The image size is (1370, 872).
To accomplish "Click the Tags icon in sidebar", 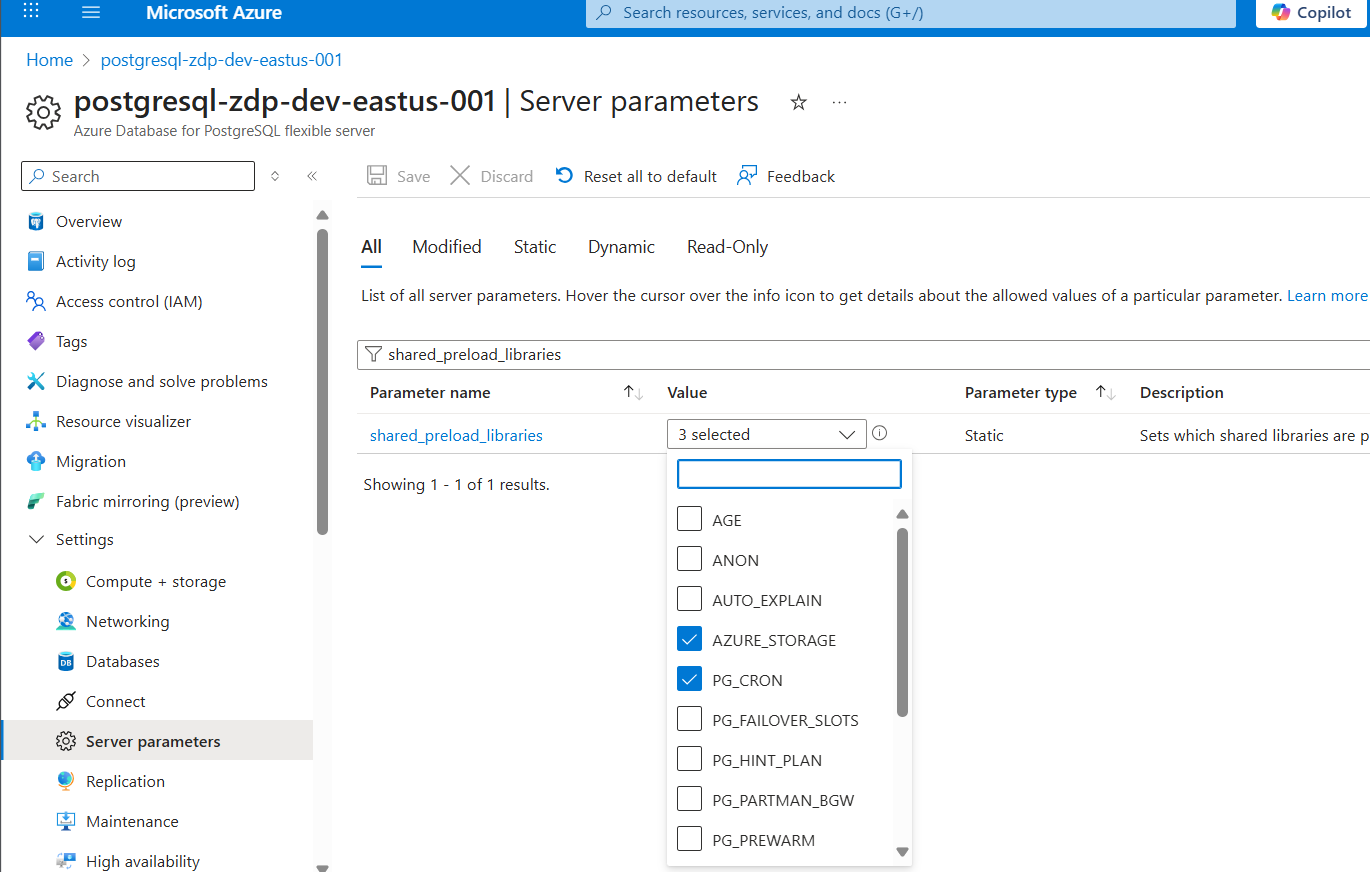I will (36, 342).
